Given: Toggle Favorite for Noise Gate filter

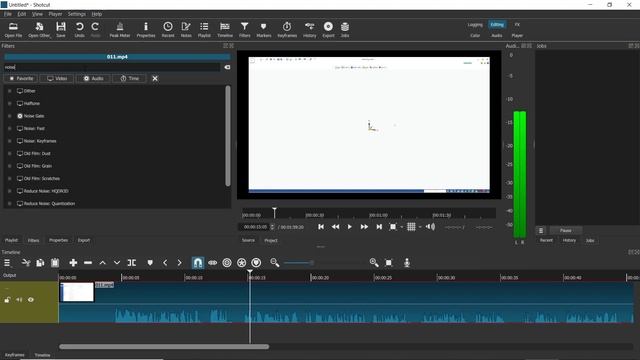Looking at the screenshot, I should [9, 116].
